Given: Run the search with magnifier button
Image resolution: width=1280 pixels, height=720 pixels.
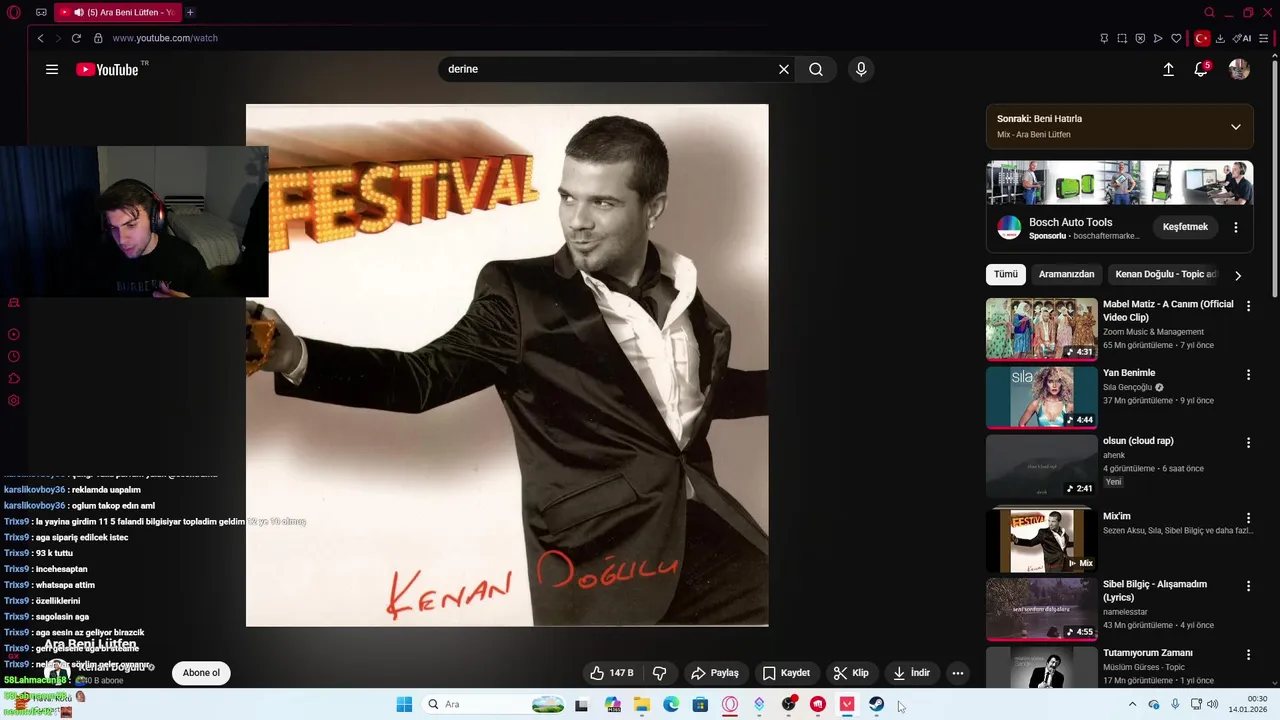Looking at the screenshot, I should click(x=816, y=69).
